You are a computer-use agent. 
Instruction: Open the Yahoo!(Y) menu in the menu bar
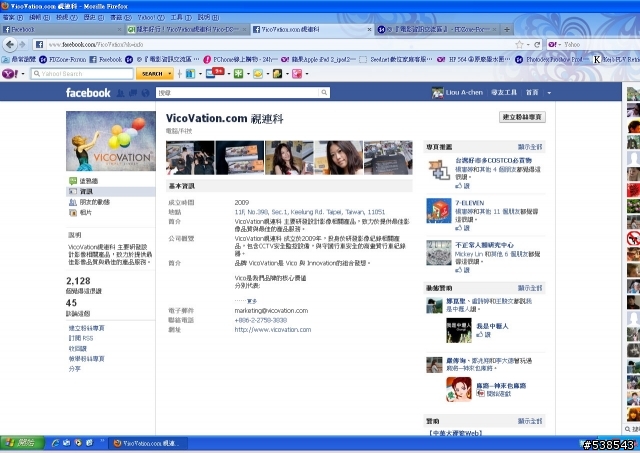point(151,18)
